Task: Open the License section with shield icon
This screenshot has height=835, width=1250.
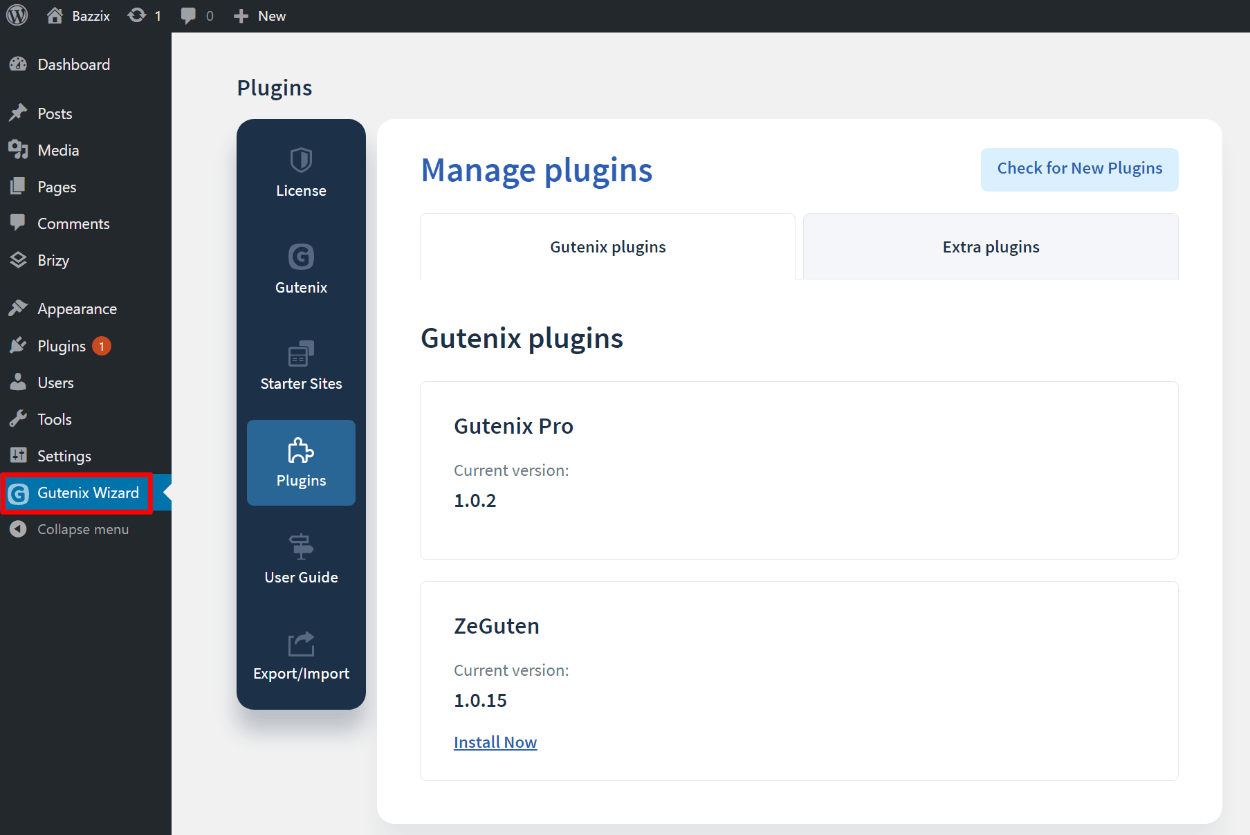Action: coord(301,173)
